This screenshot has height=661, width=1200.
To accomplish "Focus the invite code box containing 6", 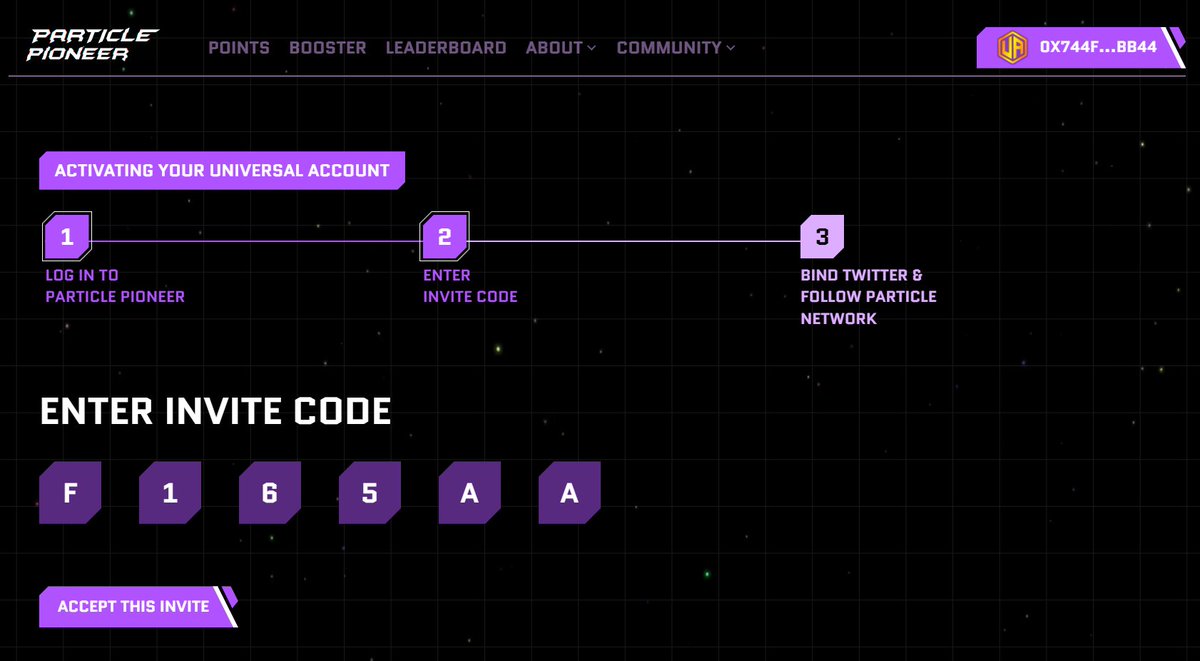I will click(270, 493).
